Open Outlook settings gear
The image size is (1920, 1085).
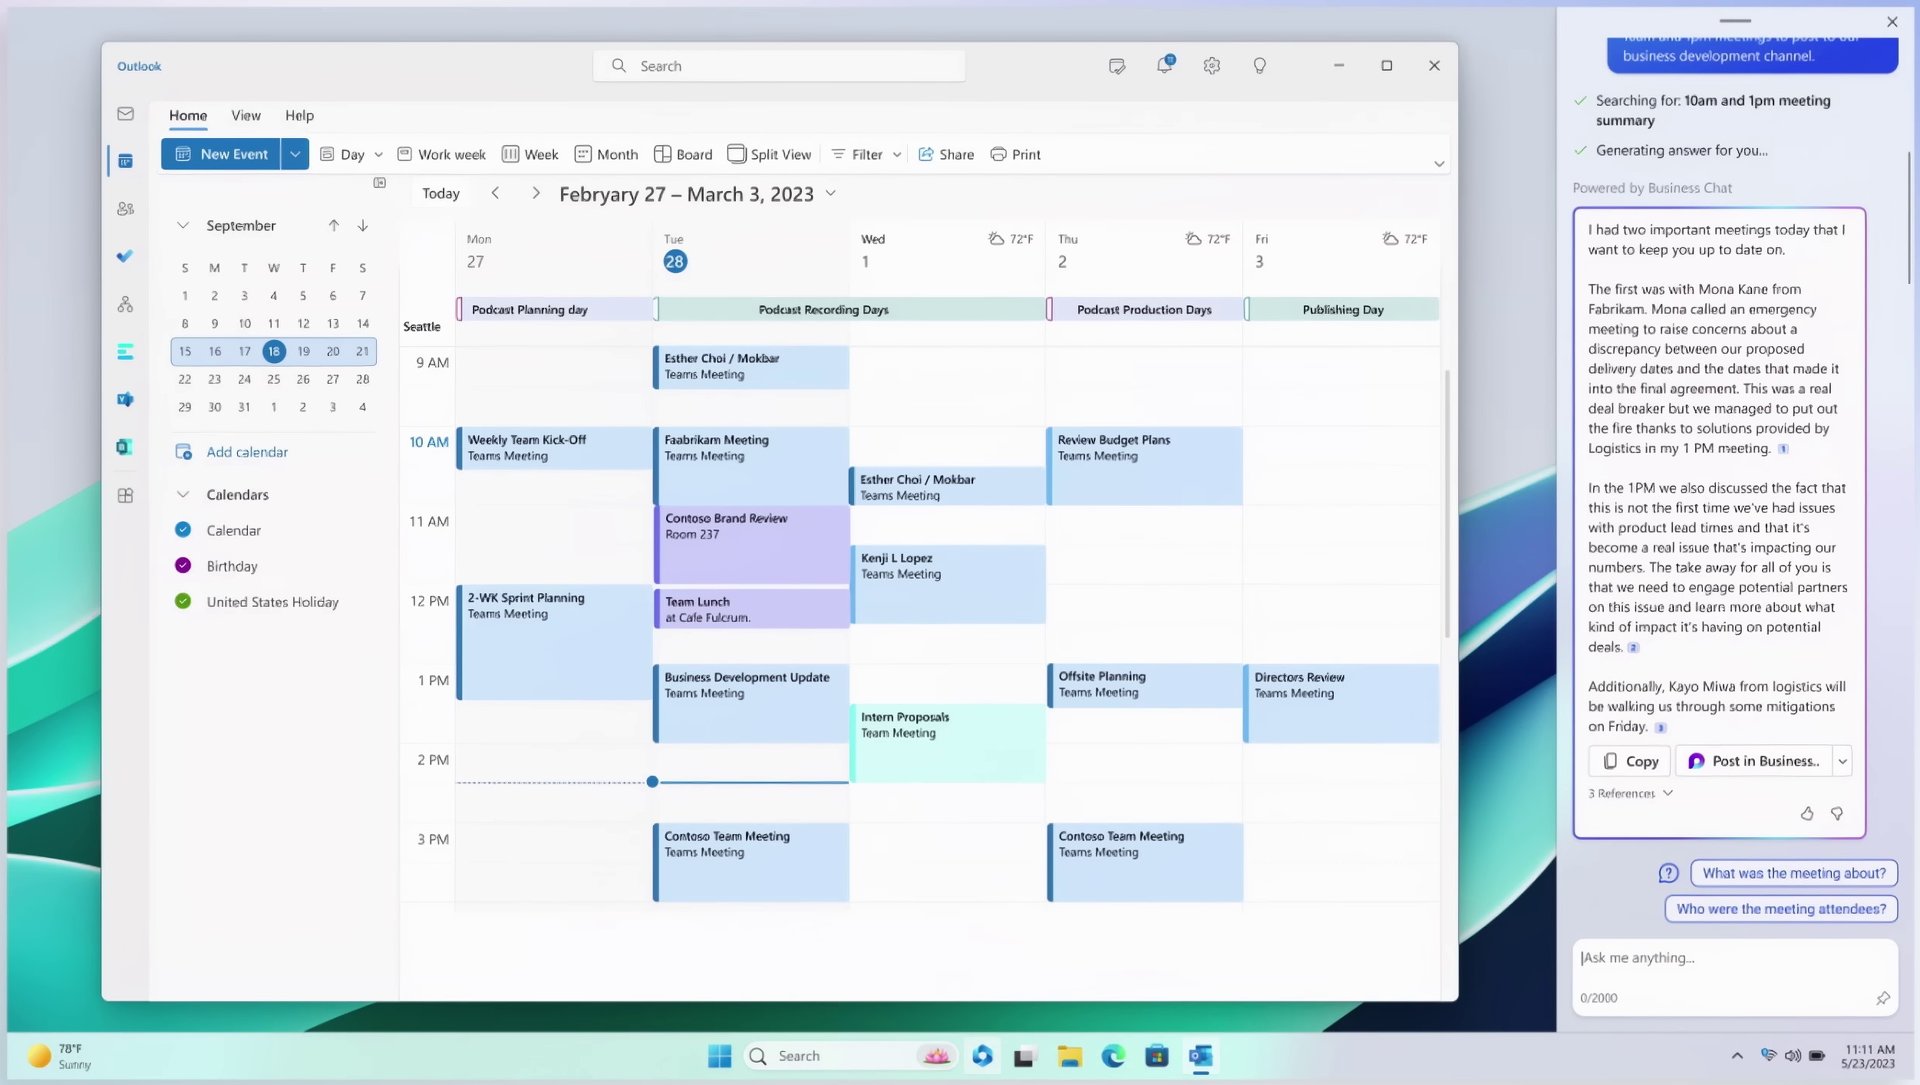1211,65
